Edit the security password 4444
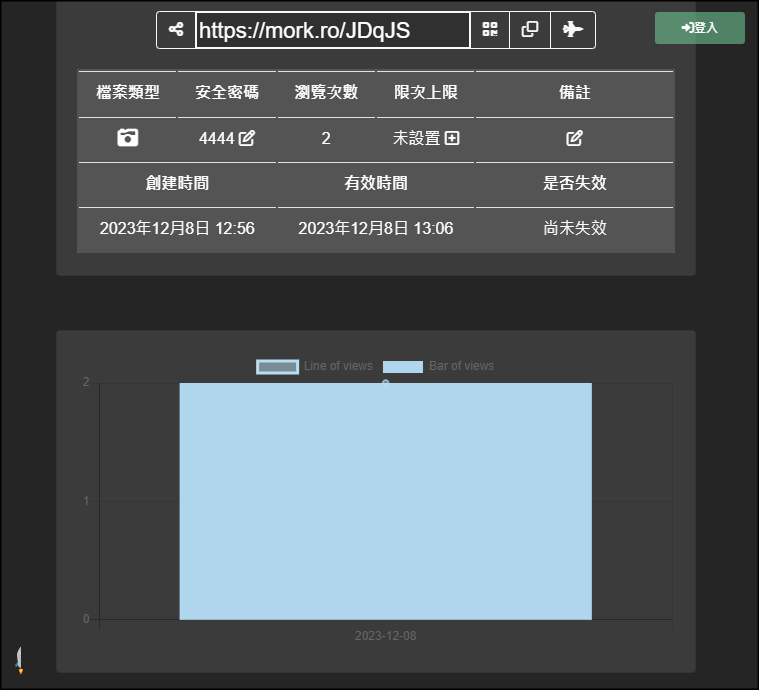 pyautogui.click(x=247, y=138)
